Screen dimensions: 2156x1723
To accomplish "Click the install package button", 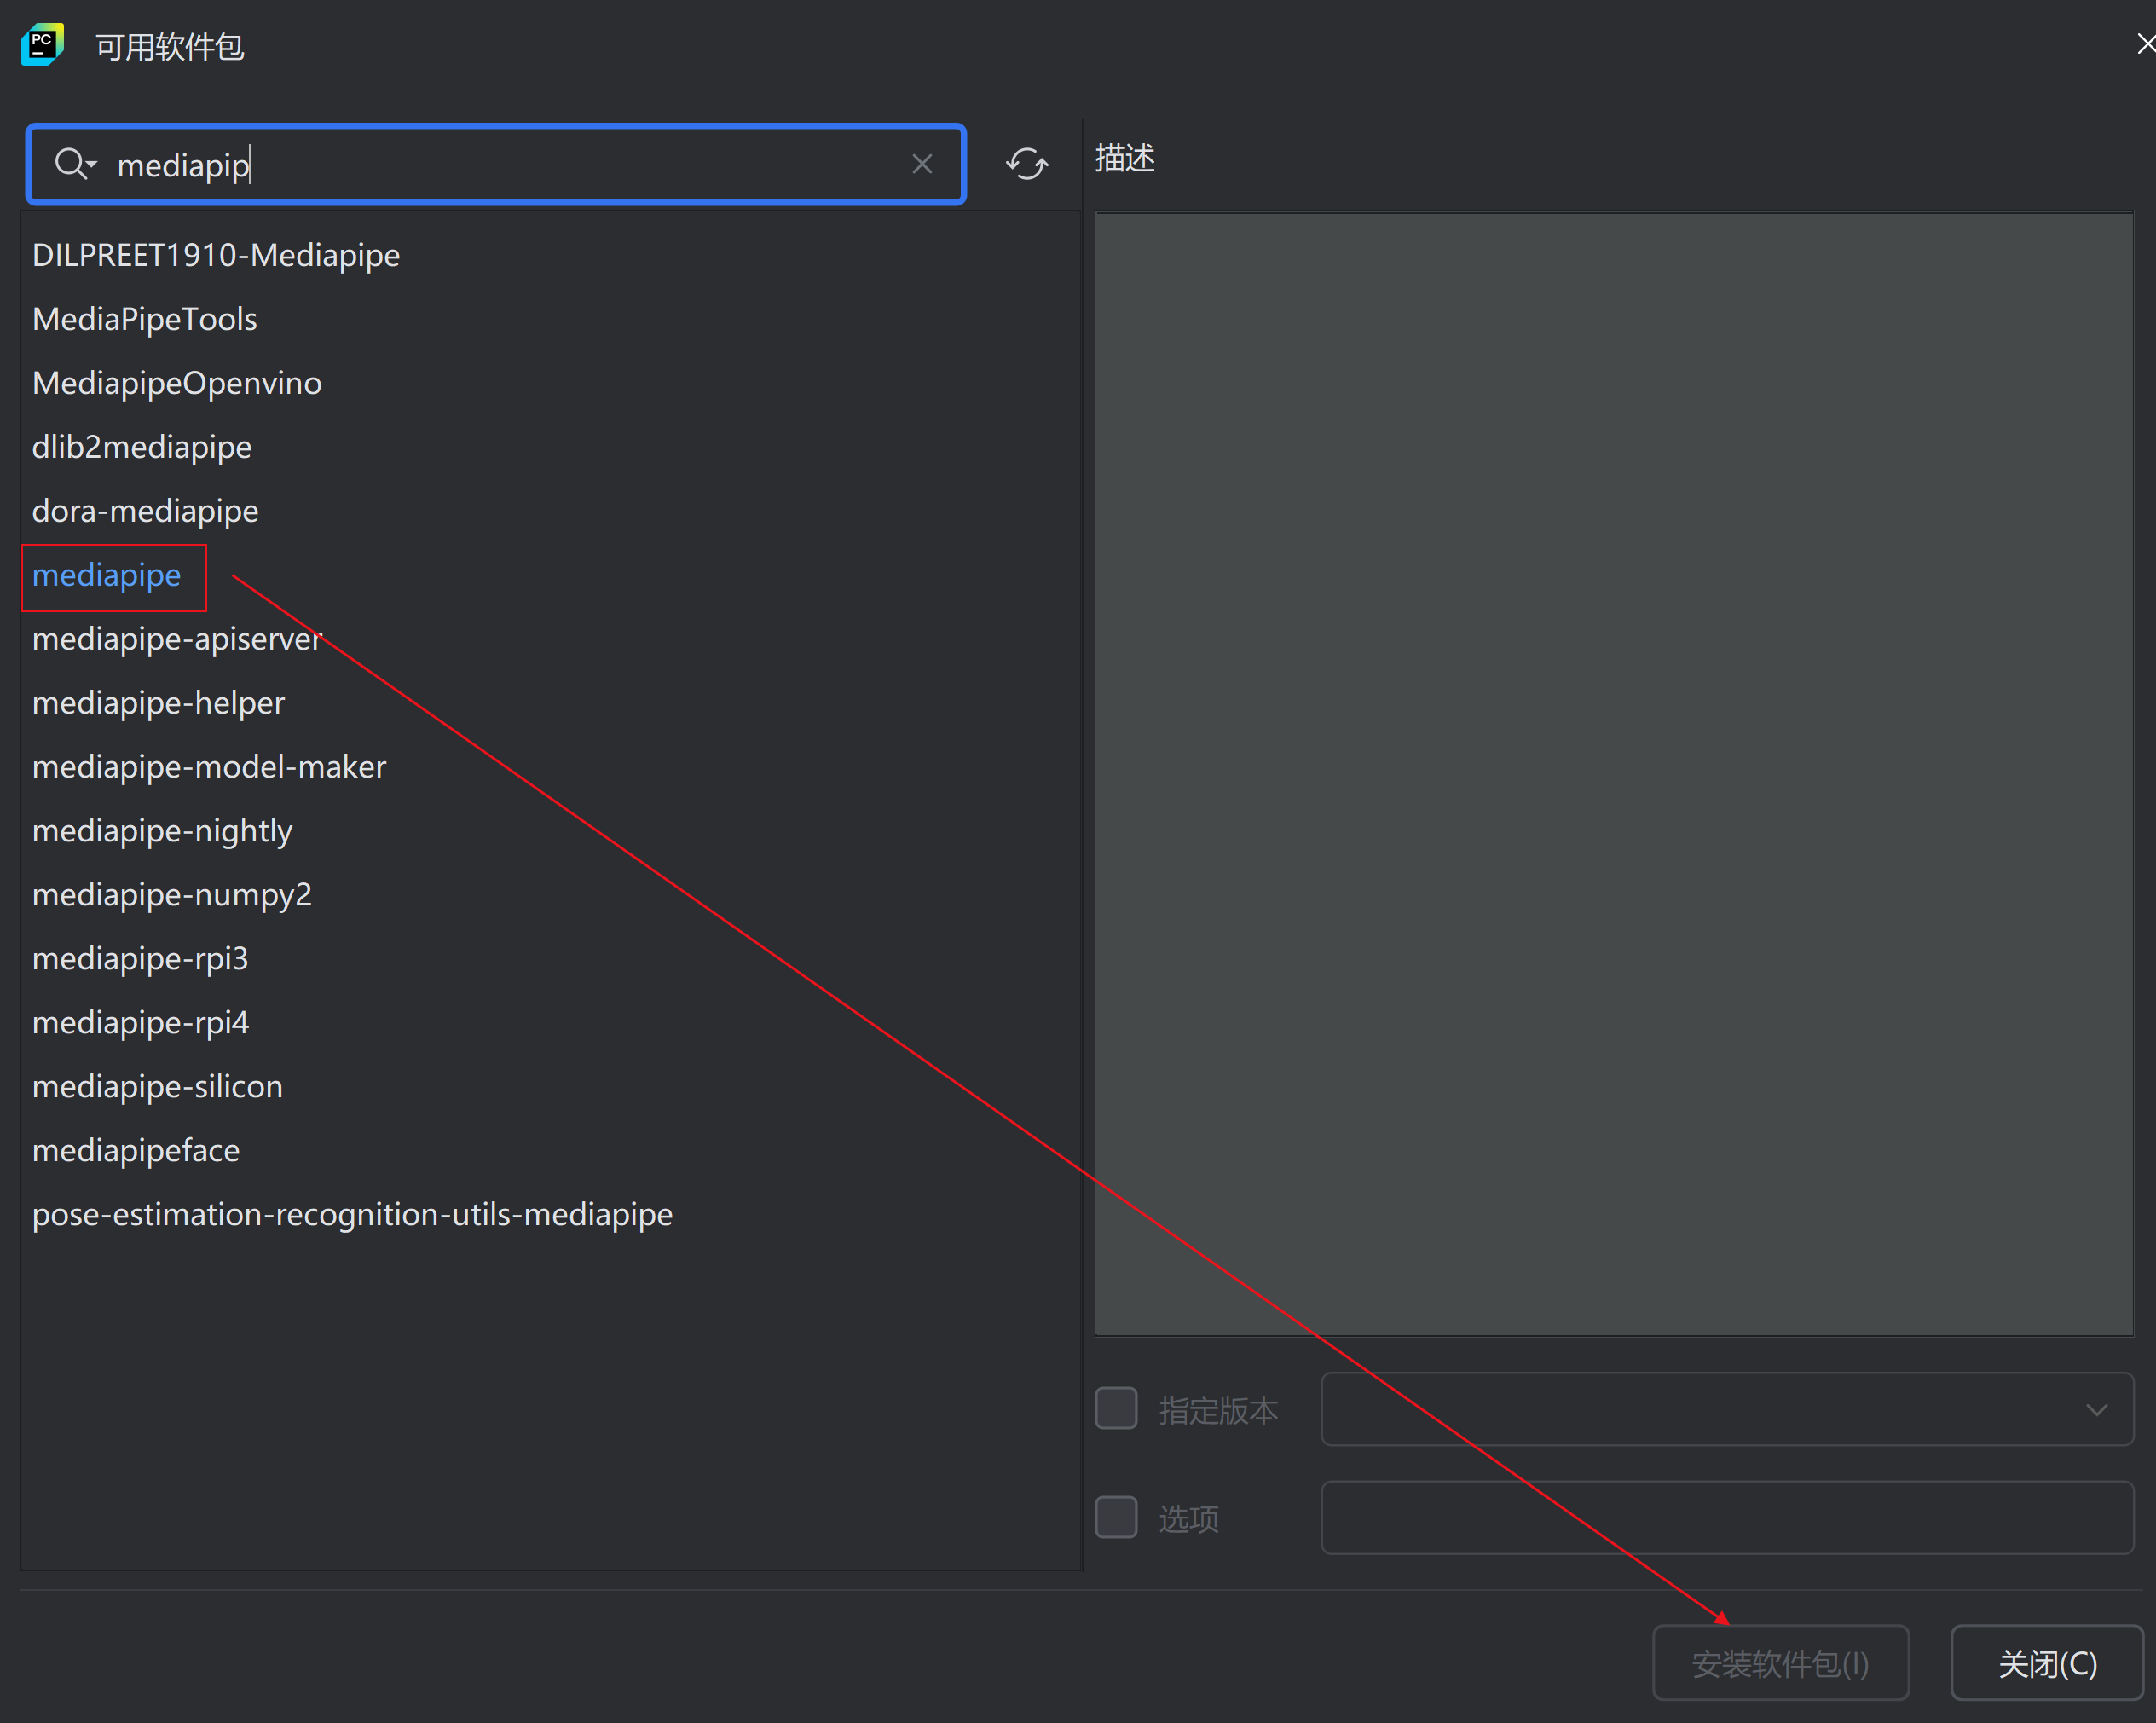I will (x=1780, y=1664).
